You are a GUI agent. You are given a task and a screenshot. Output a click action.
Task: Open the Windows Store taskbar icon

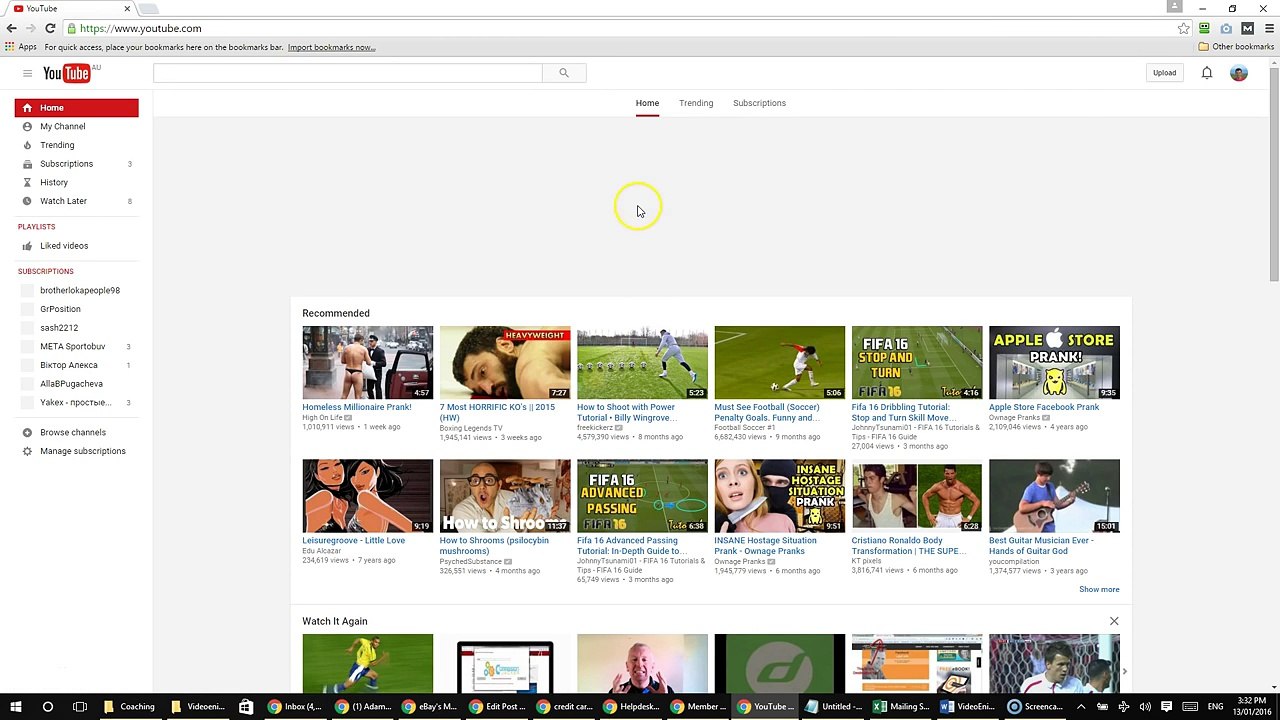point(245,707)
